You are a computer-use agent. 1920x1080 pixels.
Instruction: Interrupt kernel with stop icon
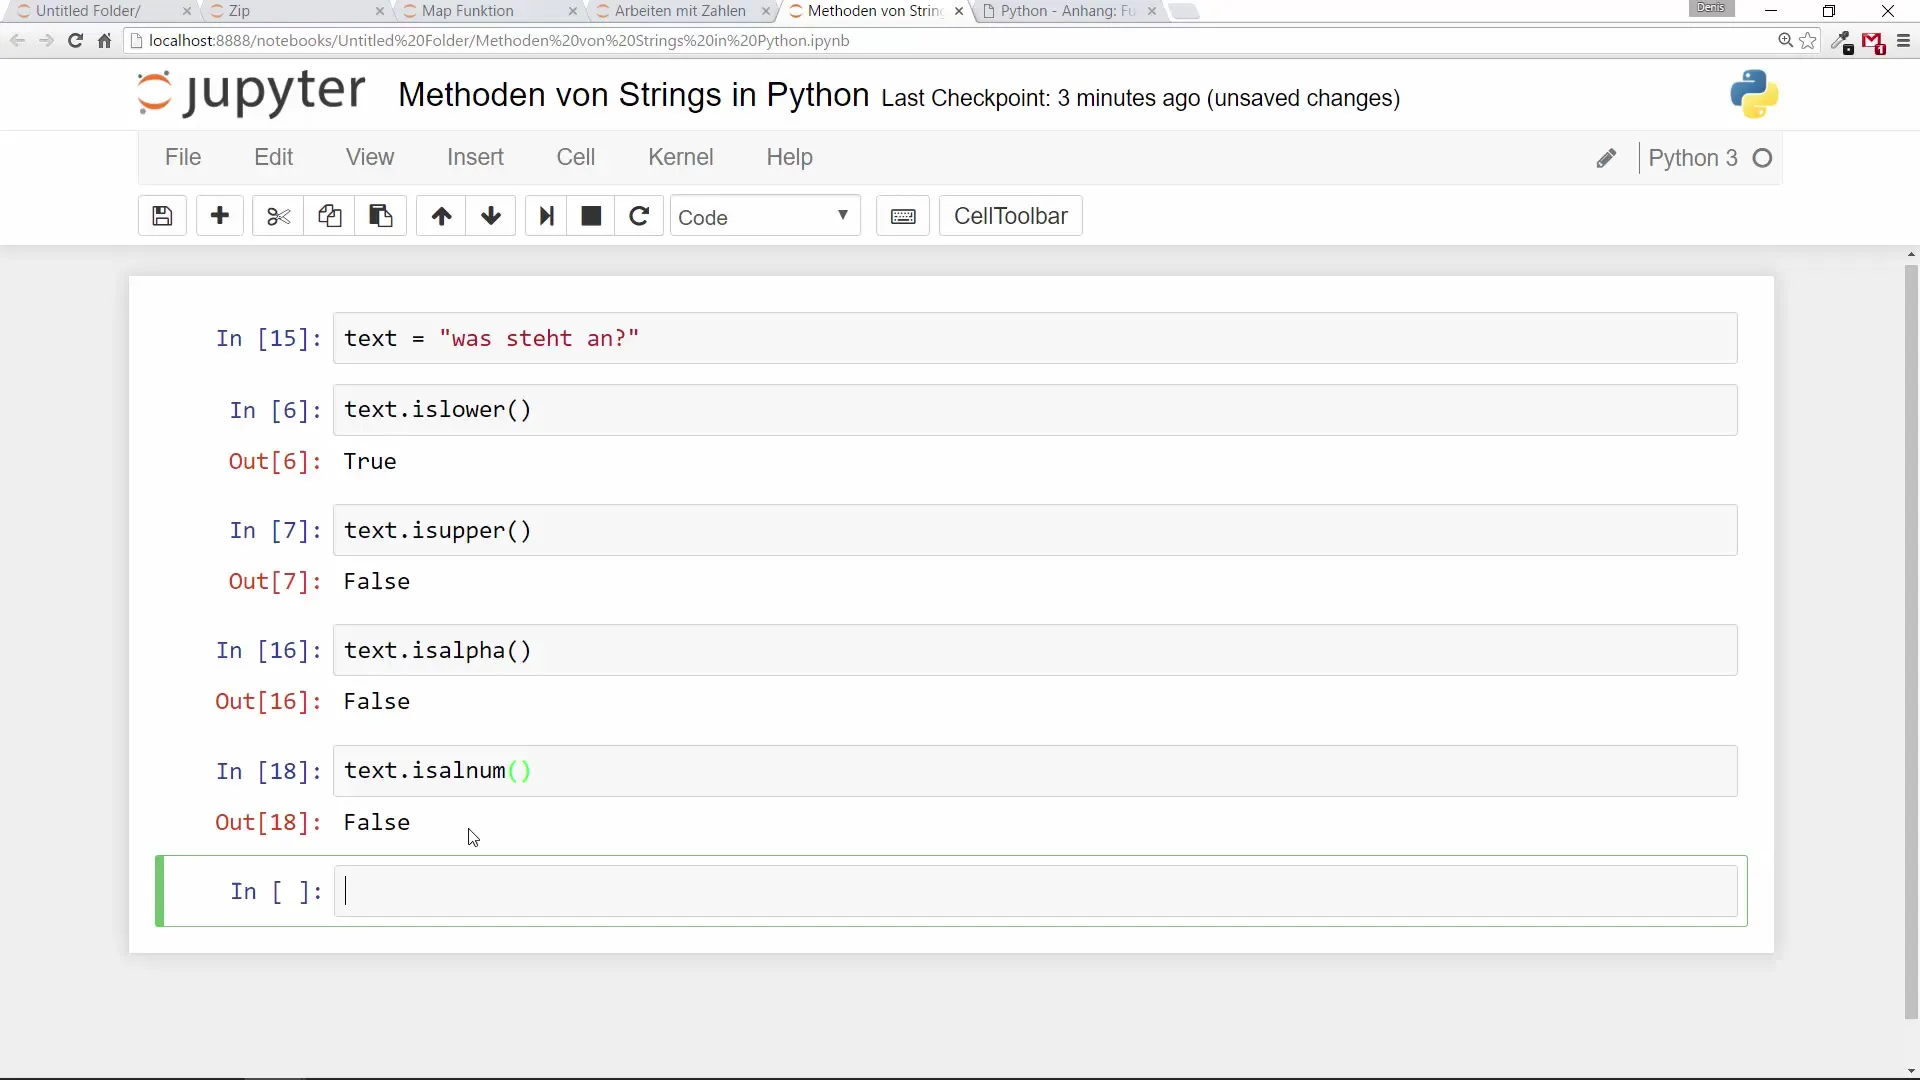591,216
